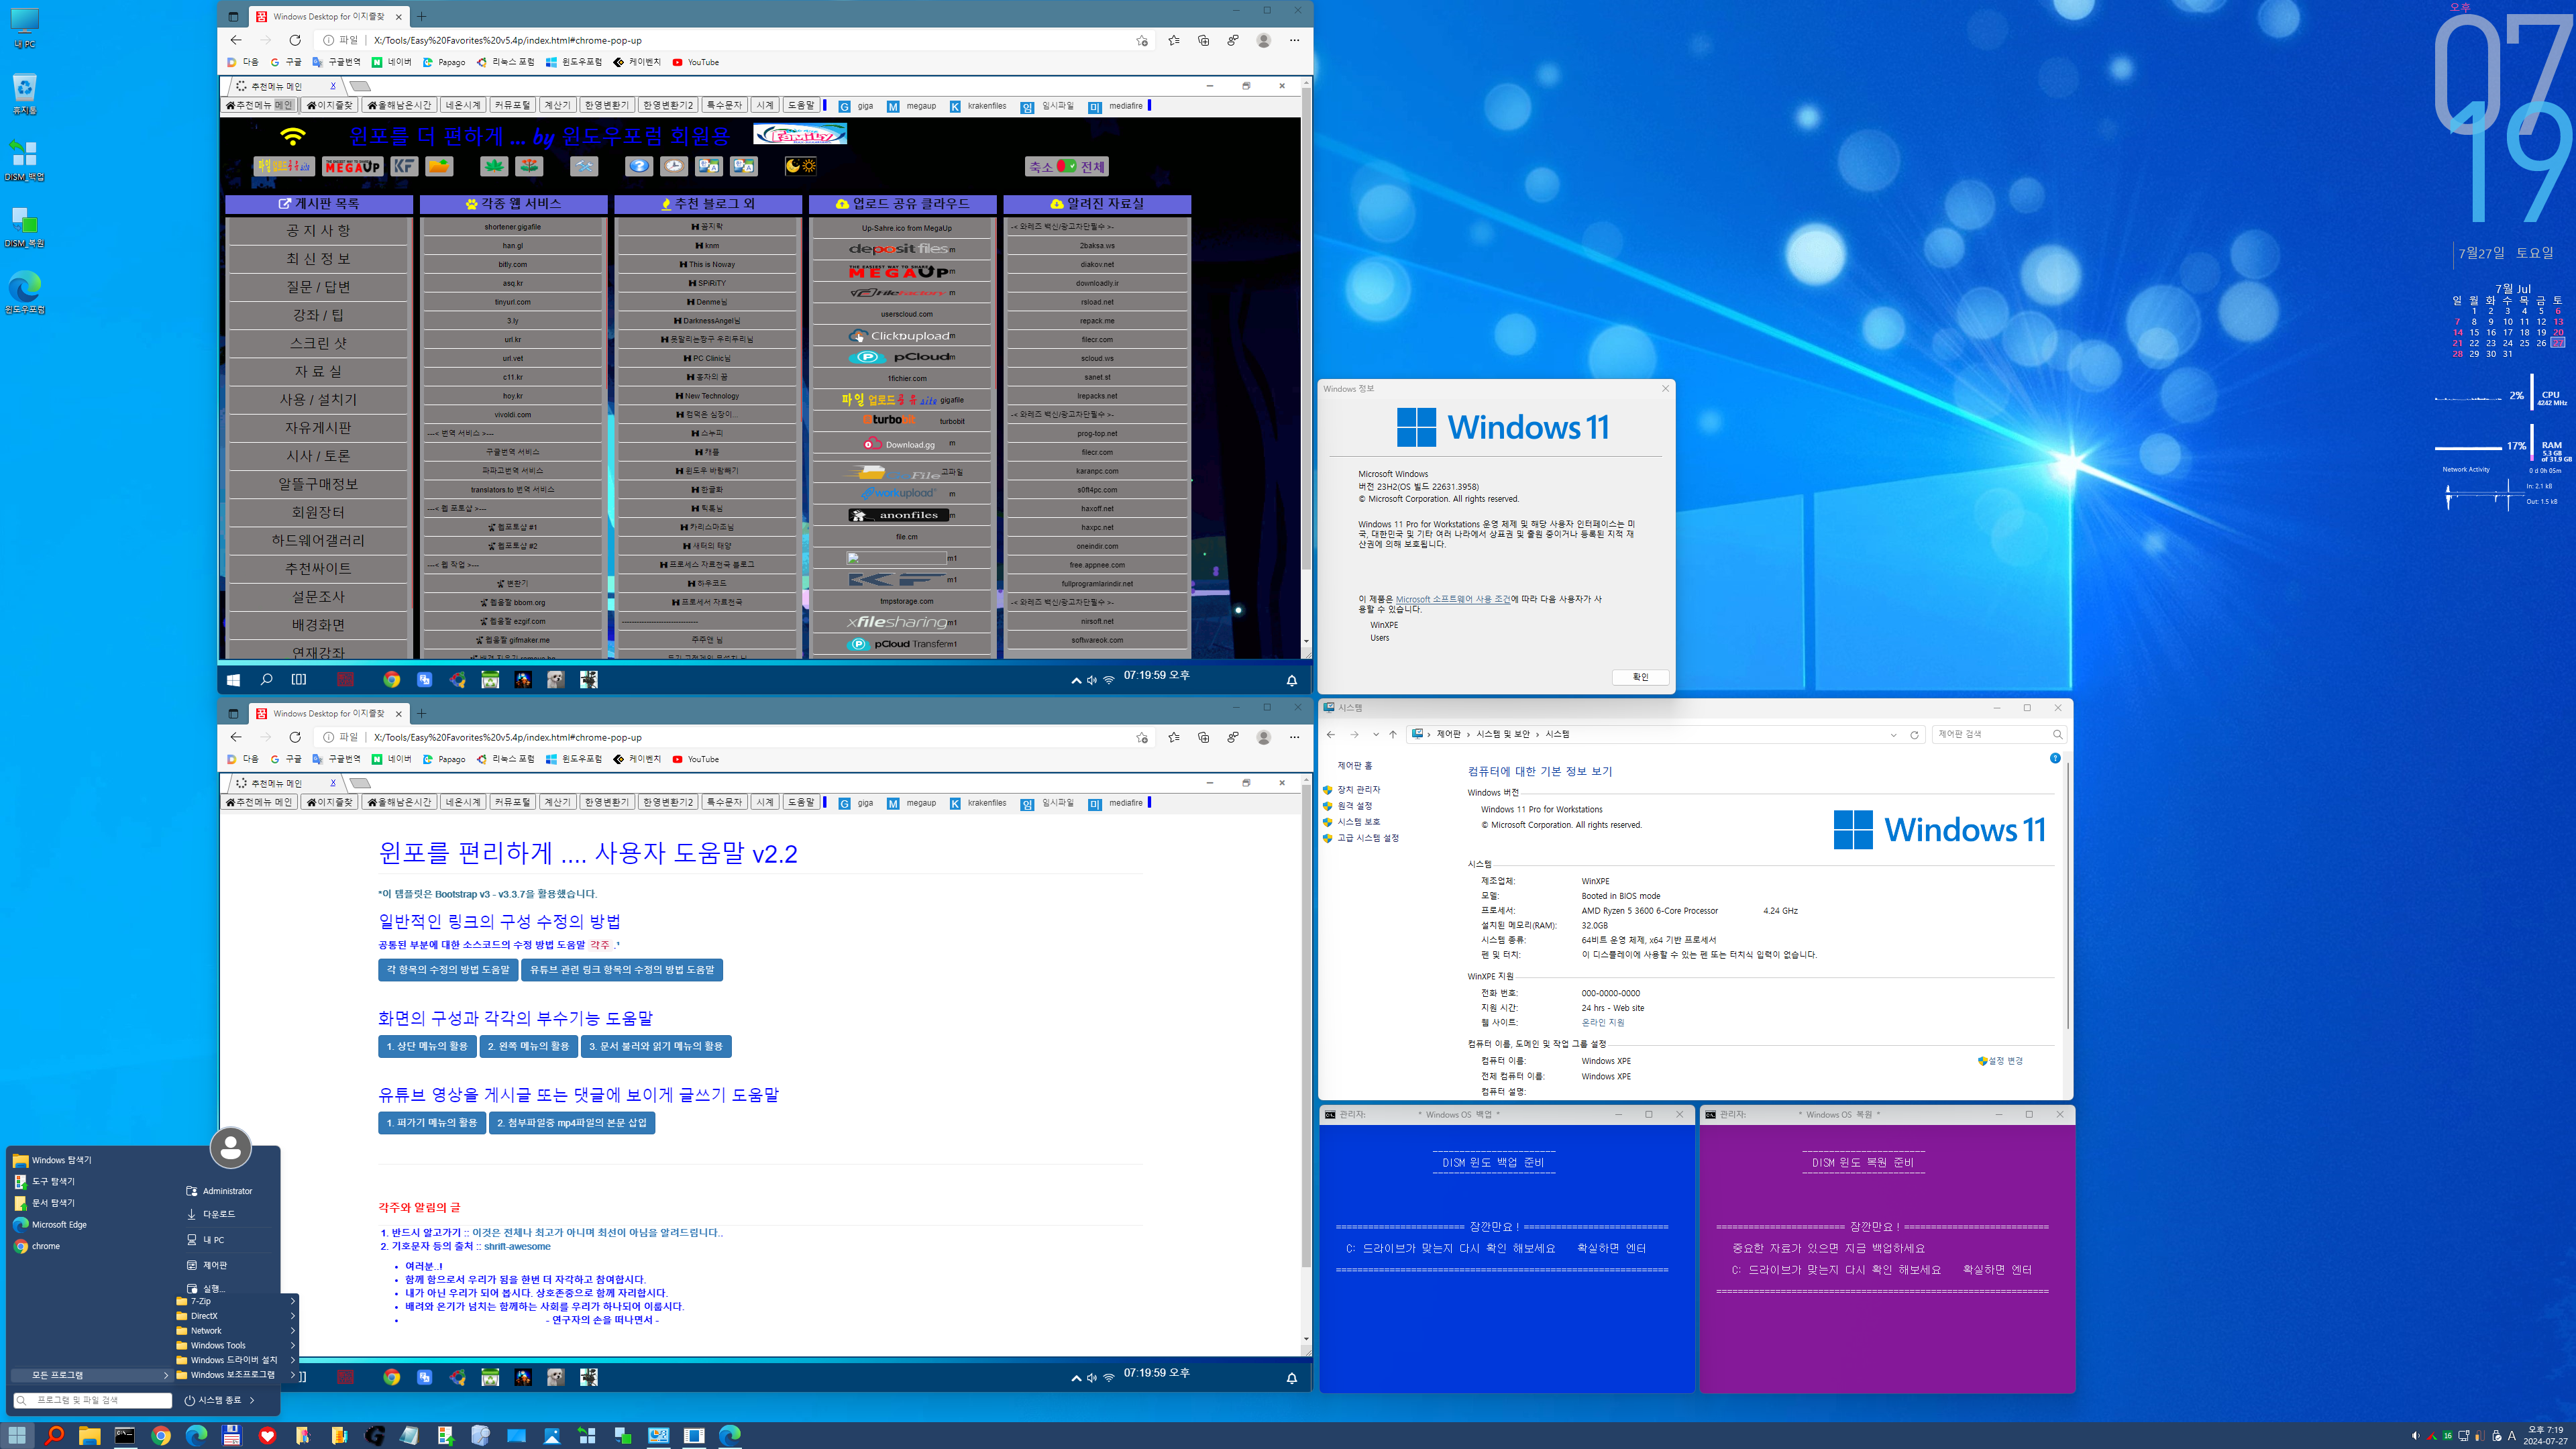This screenshot has width=2576, height=1449.
Task: Open the 도움말 menu tab in bottom page
Action: pyautogui.click(x=800, y=802)
